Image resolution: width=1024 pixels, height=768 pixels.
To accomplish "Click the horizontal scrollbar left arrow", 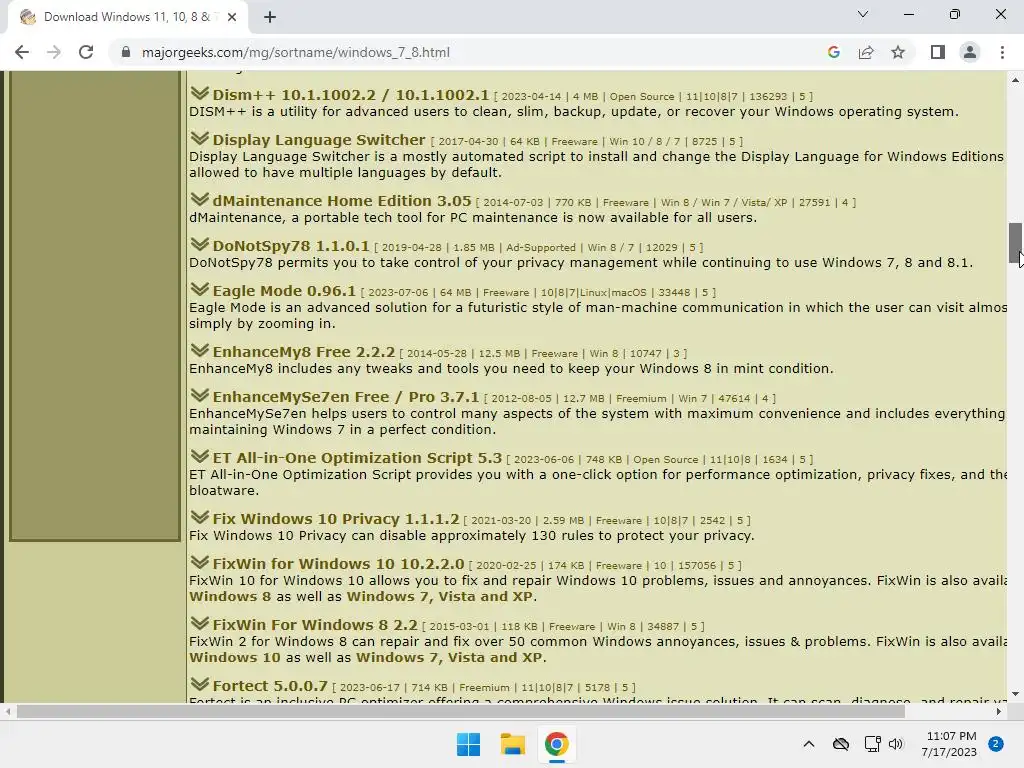I will coord(8,711).
